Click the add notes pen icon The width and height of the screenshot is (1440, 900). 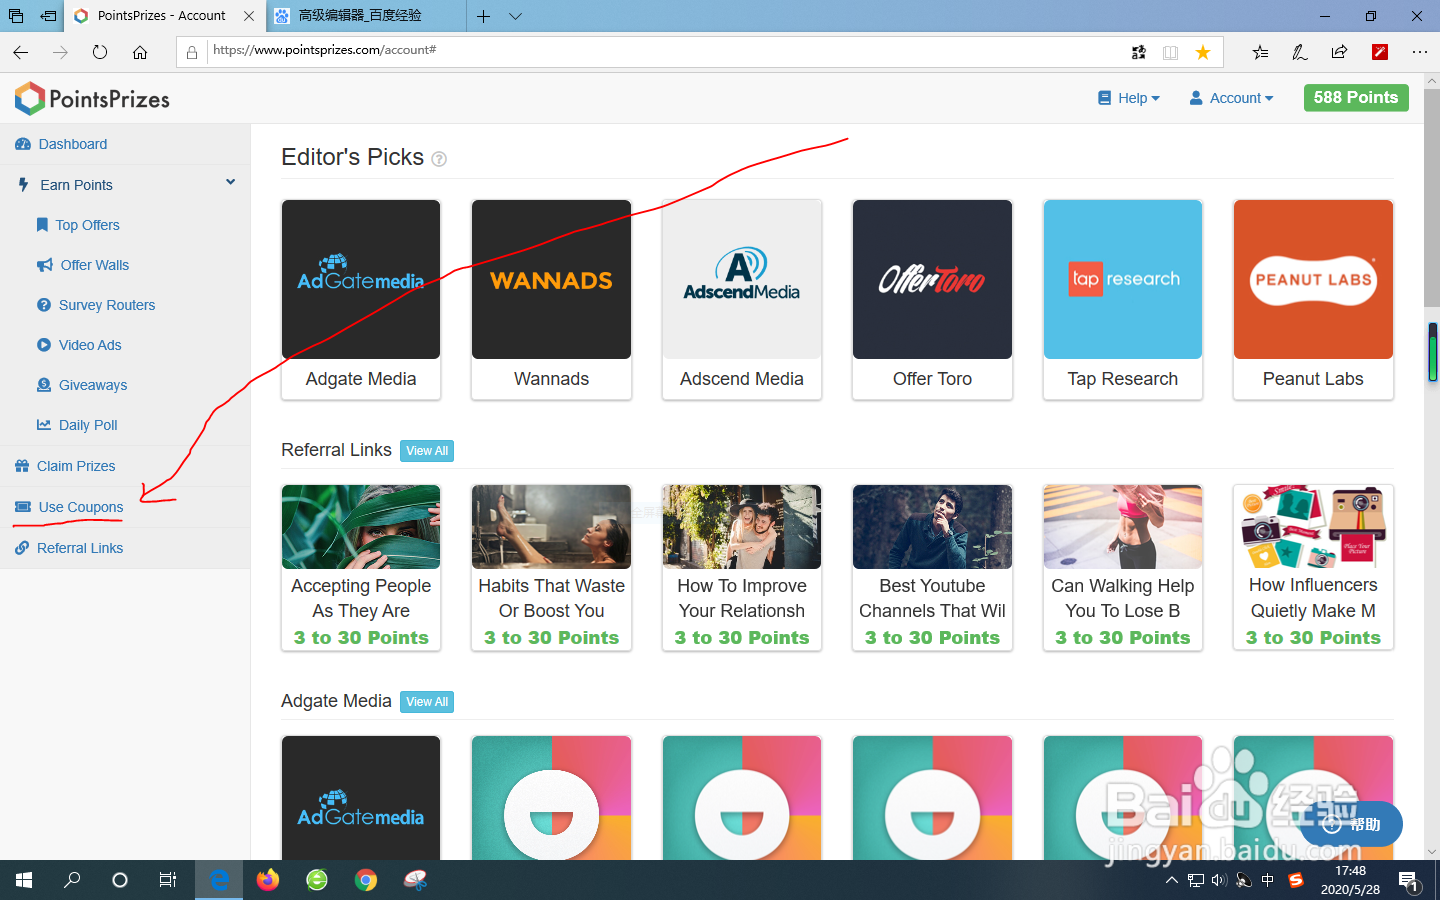click(1299, 52)
